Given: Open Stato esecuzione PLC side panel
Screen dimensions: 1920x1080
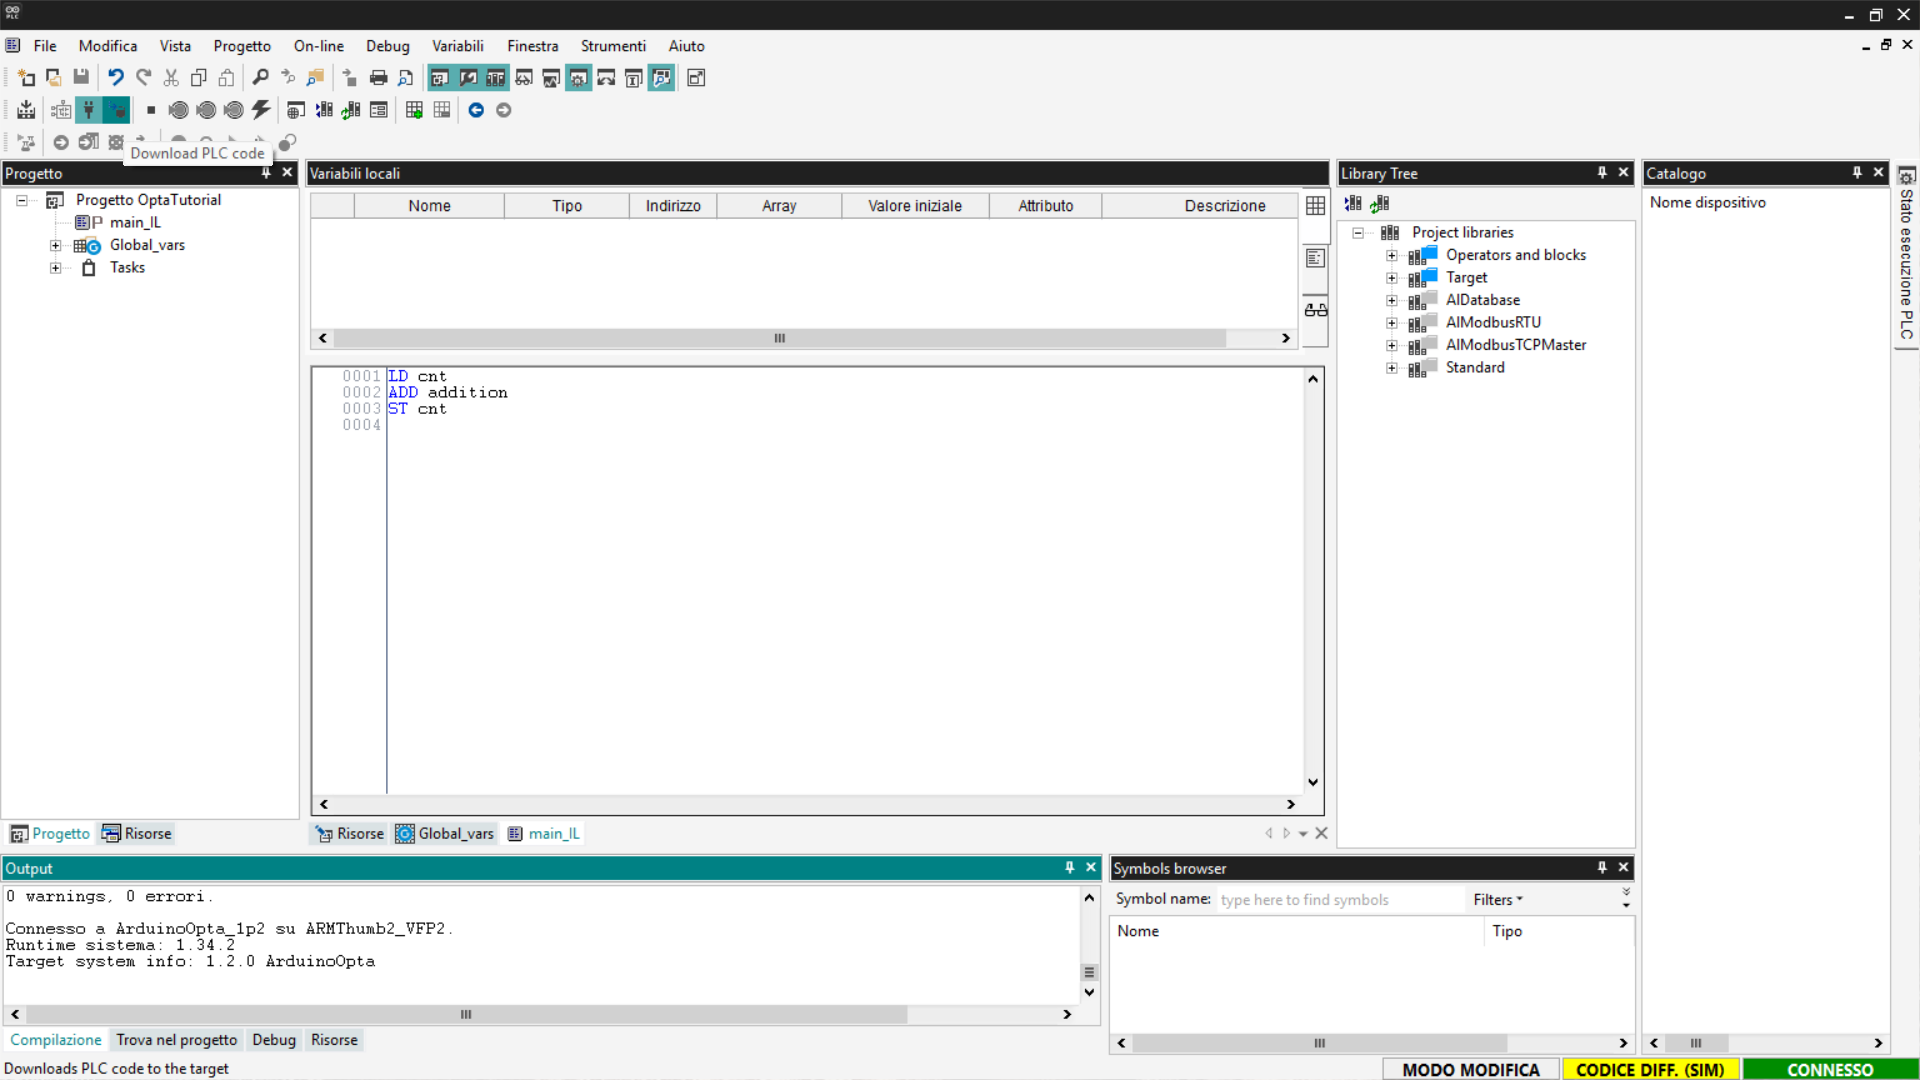Looking at the screenshot, I should [x=1907, y=258].
